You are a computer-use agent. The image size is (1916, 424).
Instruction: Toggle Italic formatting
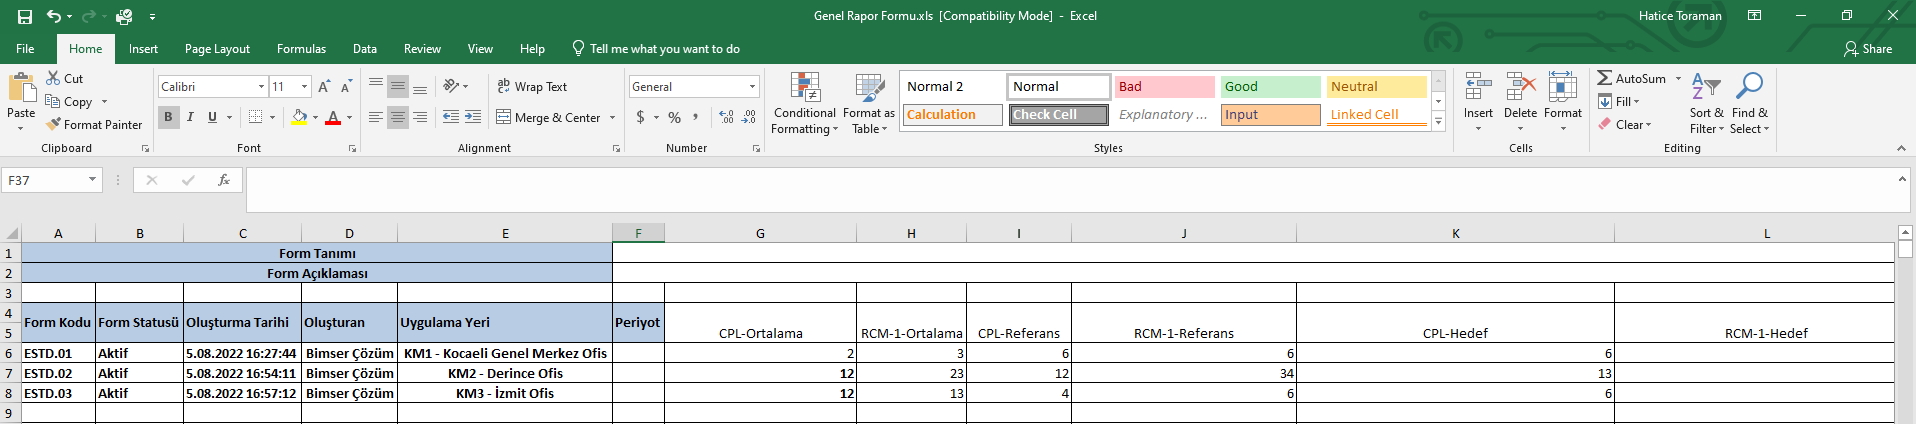[x=190, y=117]
